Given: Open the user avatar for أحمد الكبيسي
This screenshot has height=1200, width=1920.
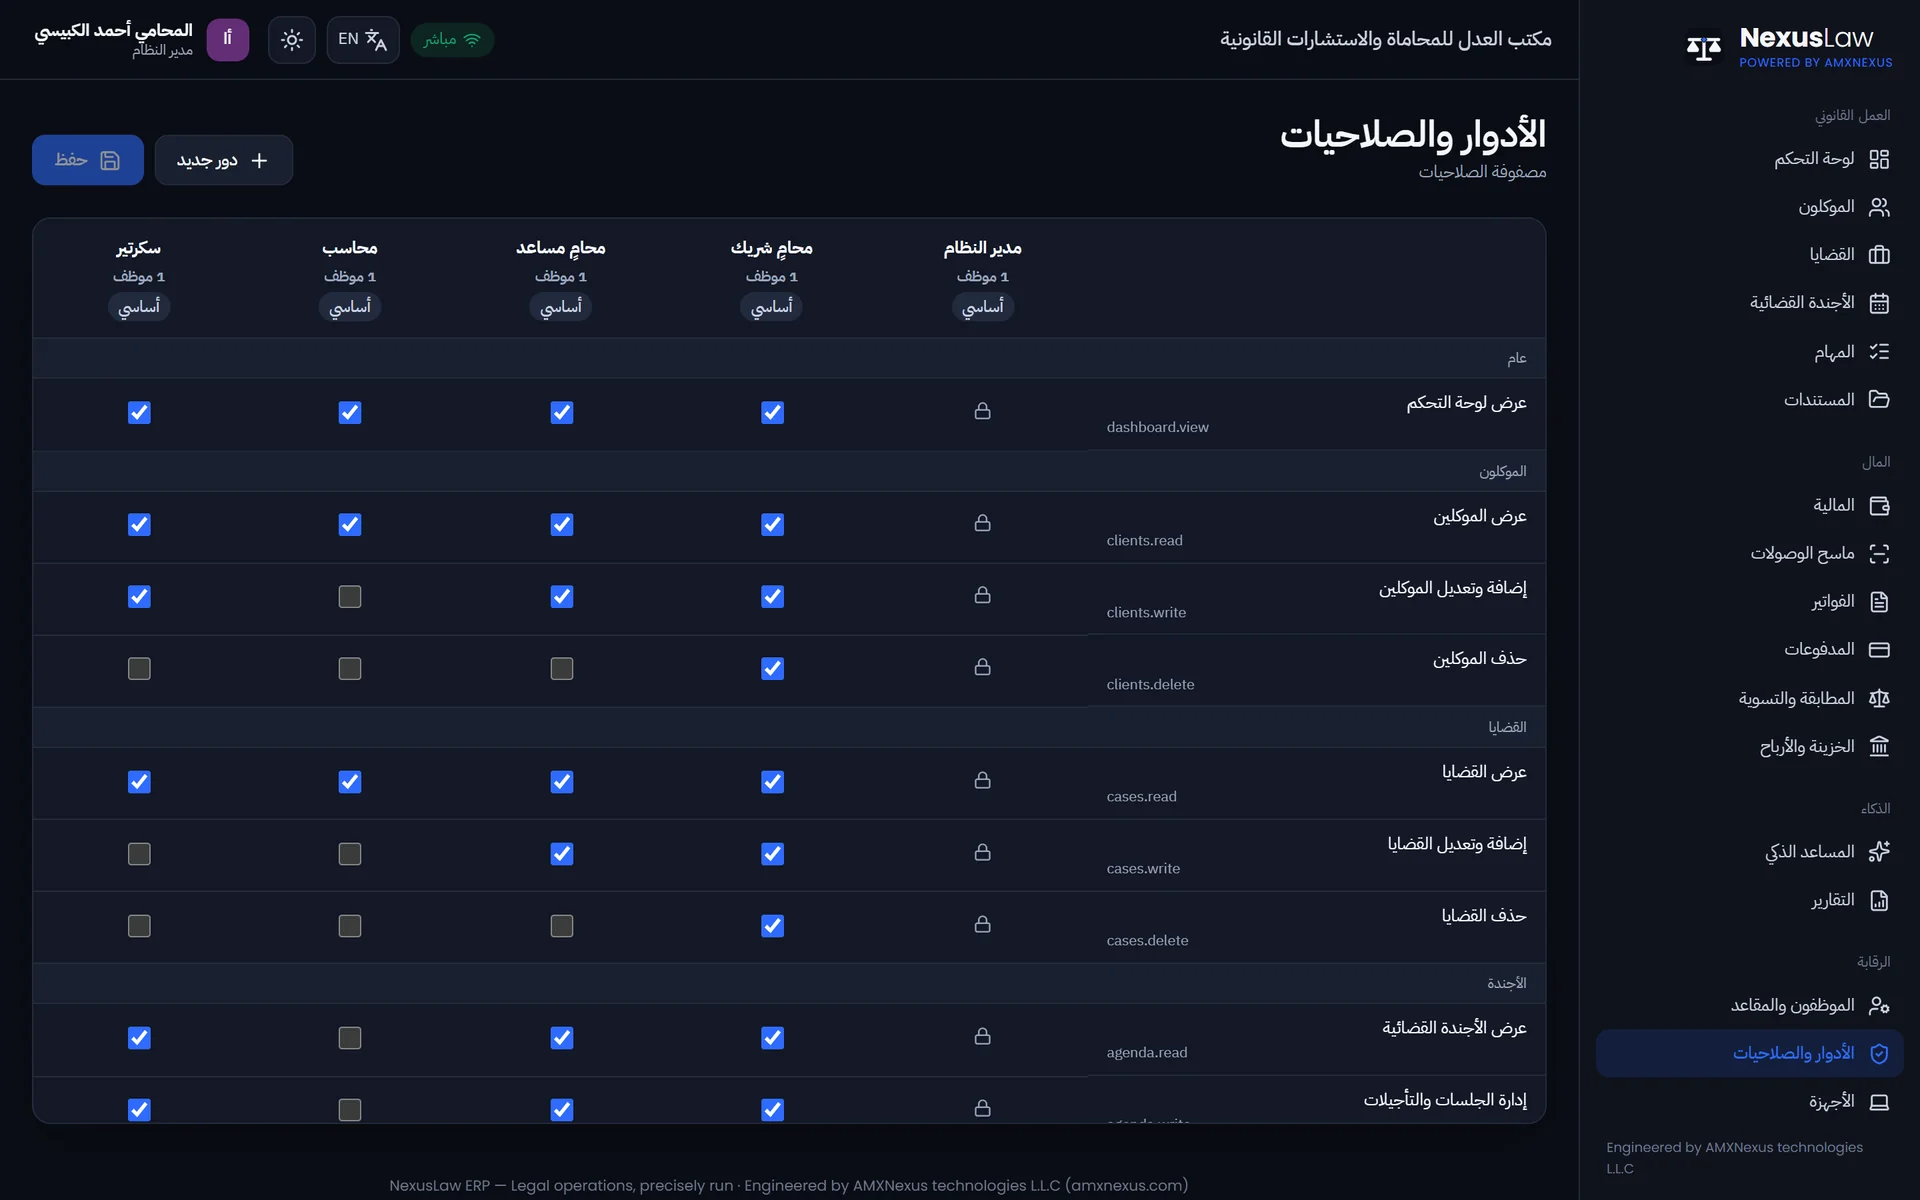Looking at the screenshot, I should point(227,40).
